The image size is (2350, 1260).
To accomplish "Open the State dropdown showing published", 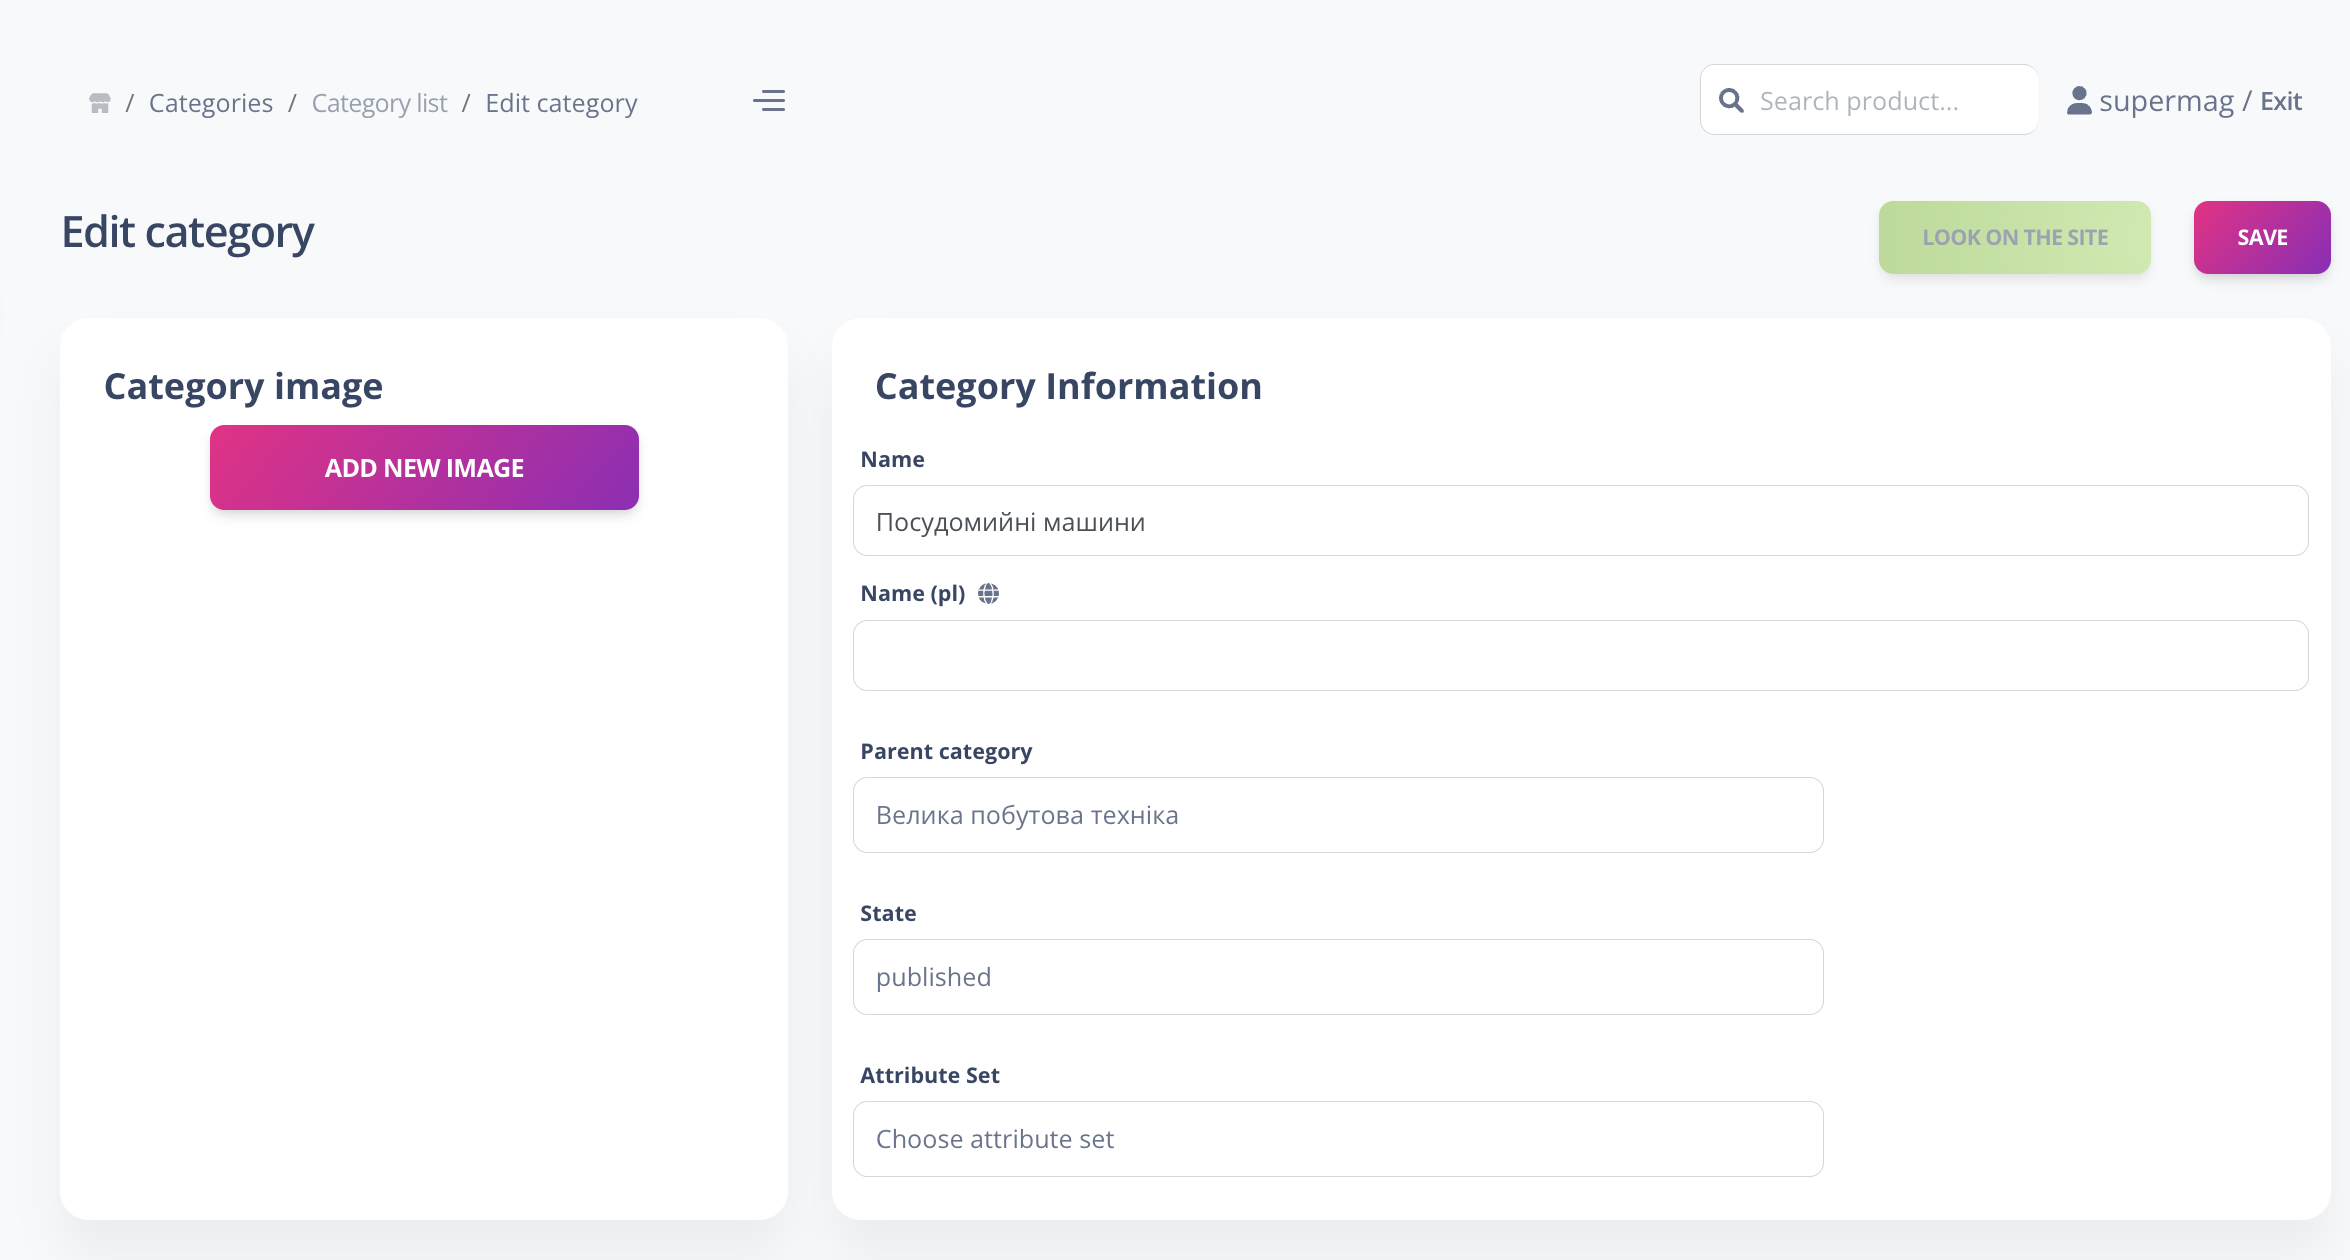I will click(x=1337, y=977).
